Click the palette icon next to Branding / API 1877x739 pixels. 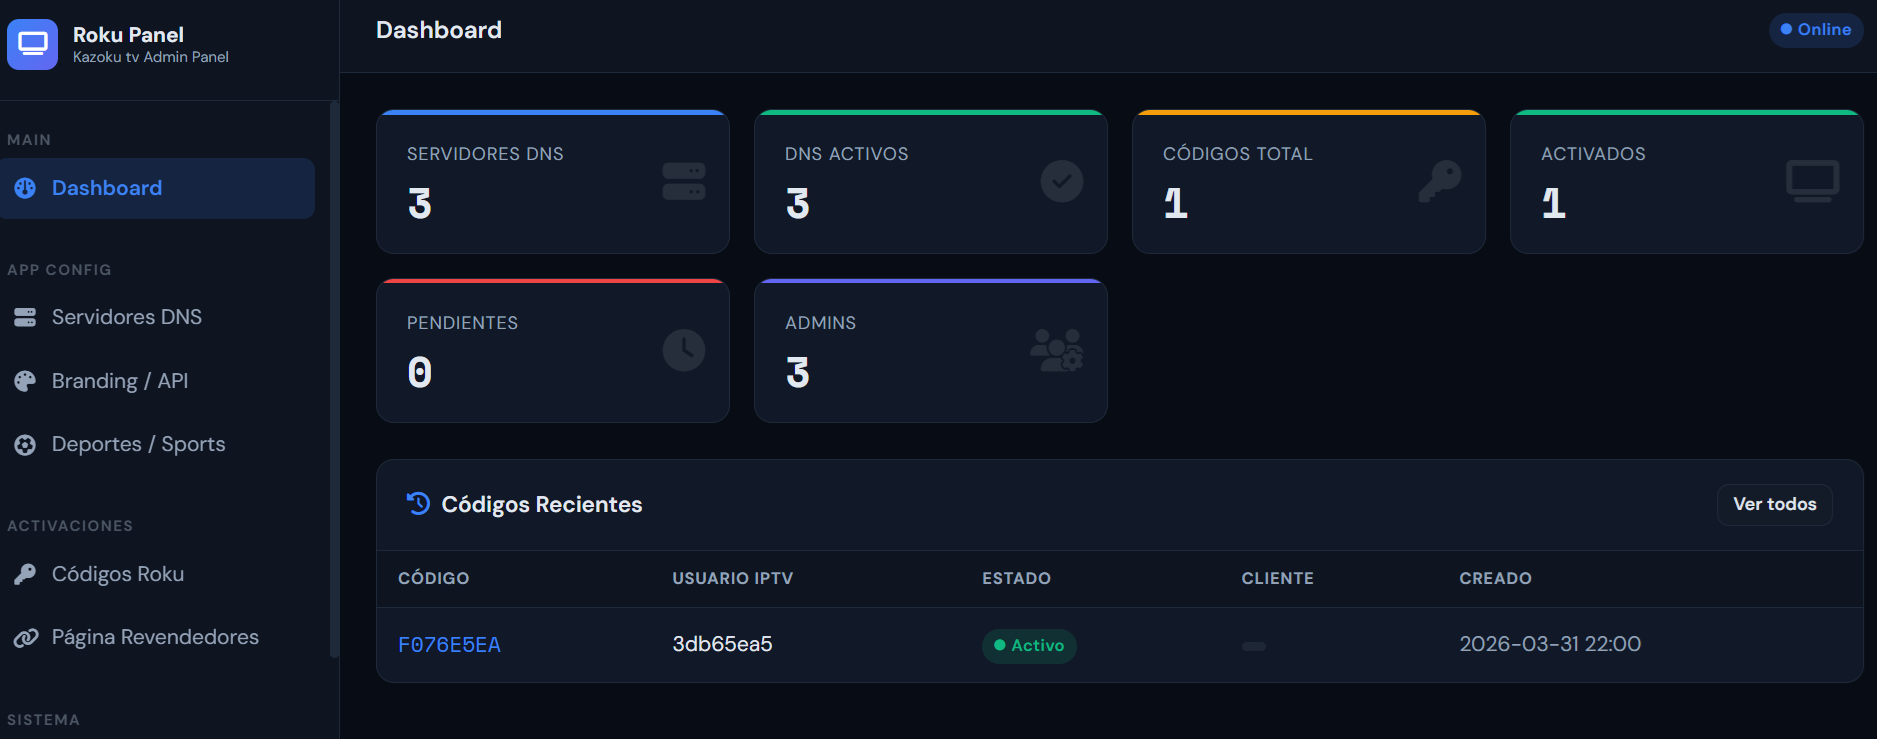pyautogui.click(x=25, y=381)
